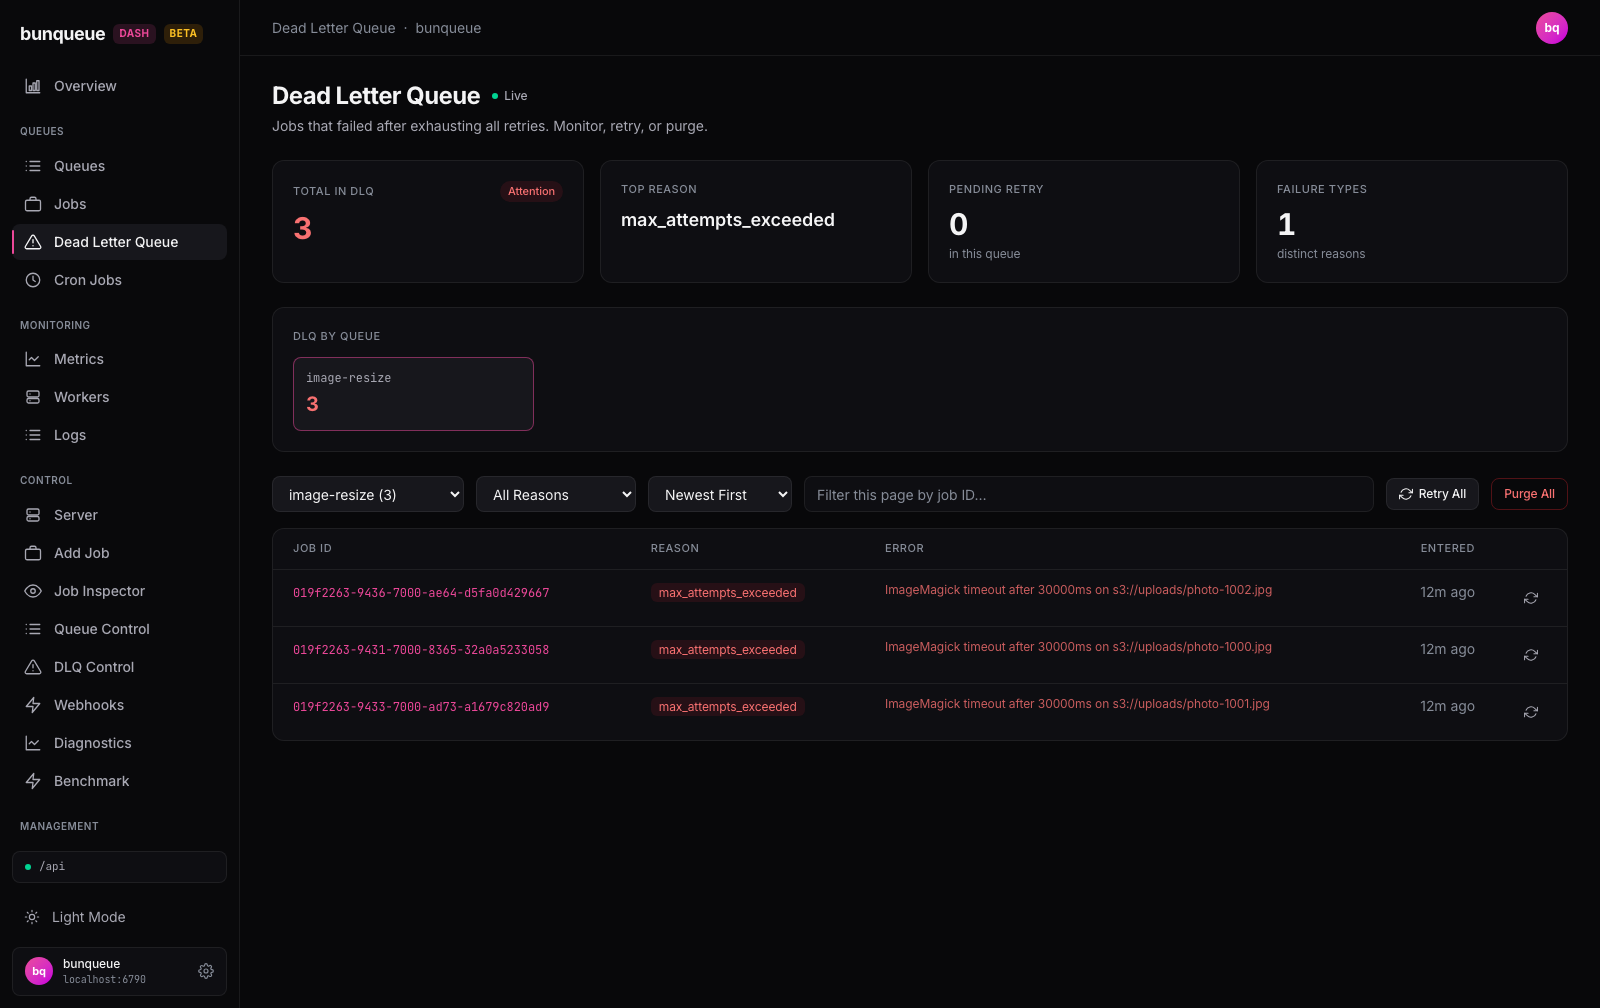Open Metrics page
The width and height of the screenshot is (1600, 1008).
[119, 359]
